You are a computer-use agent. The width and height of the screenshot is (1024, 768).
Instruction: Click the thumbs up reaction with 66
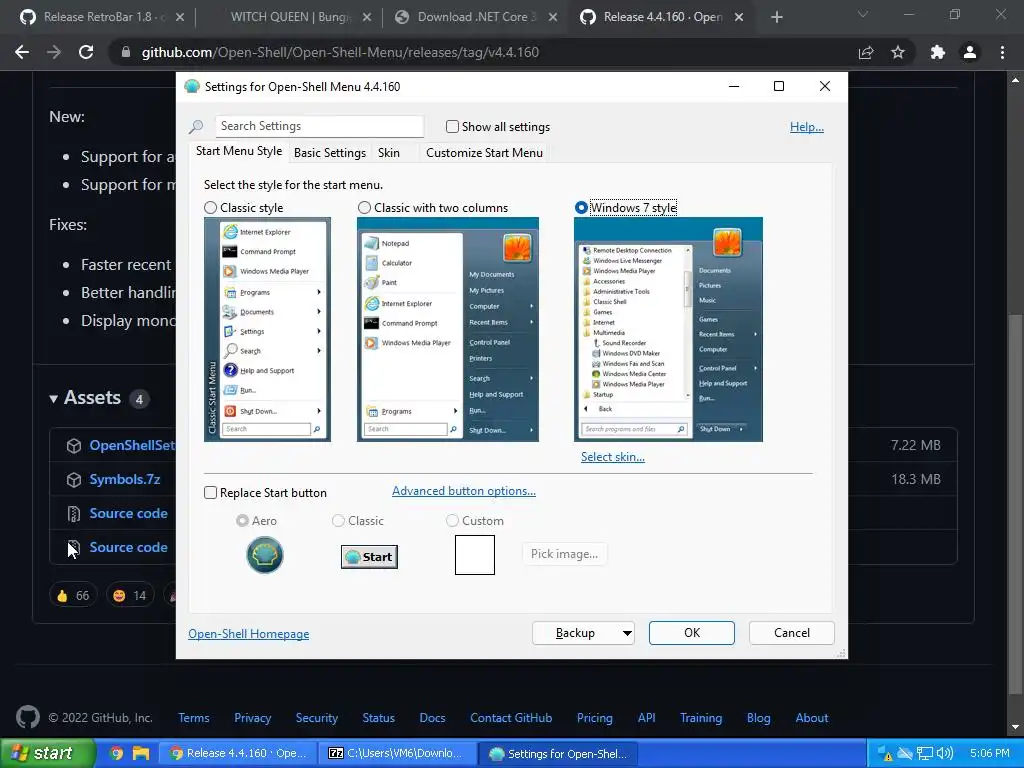tap(73, 595)
